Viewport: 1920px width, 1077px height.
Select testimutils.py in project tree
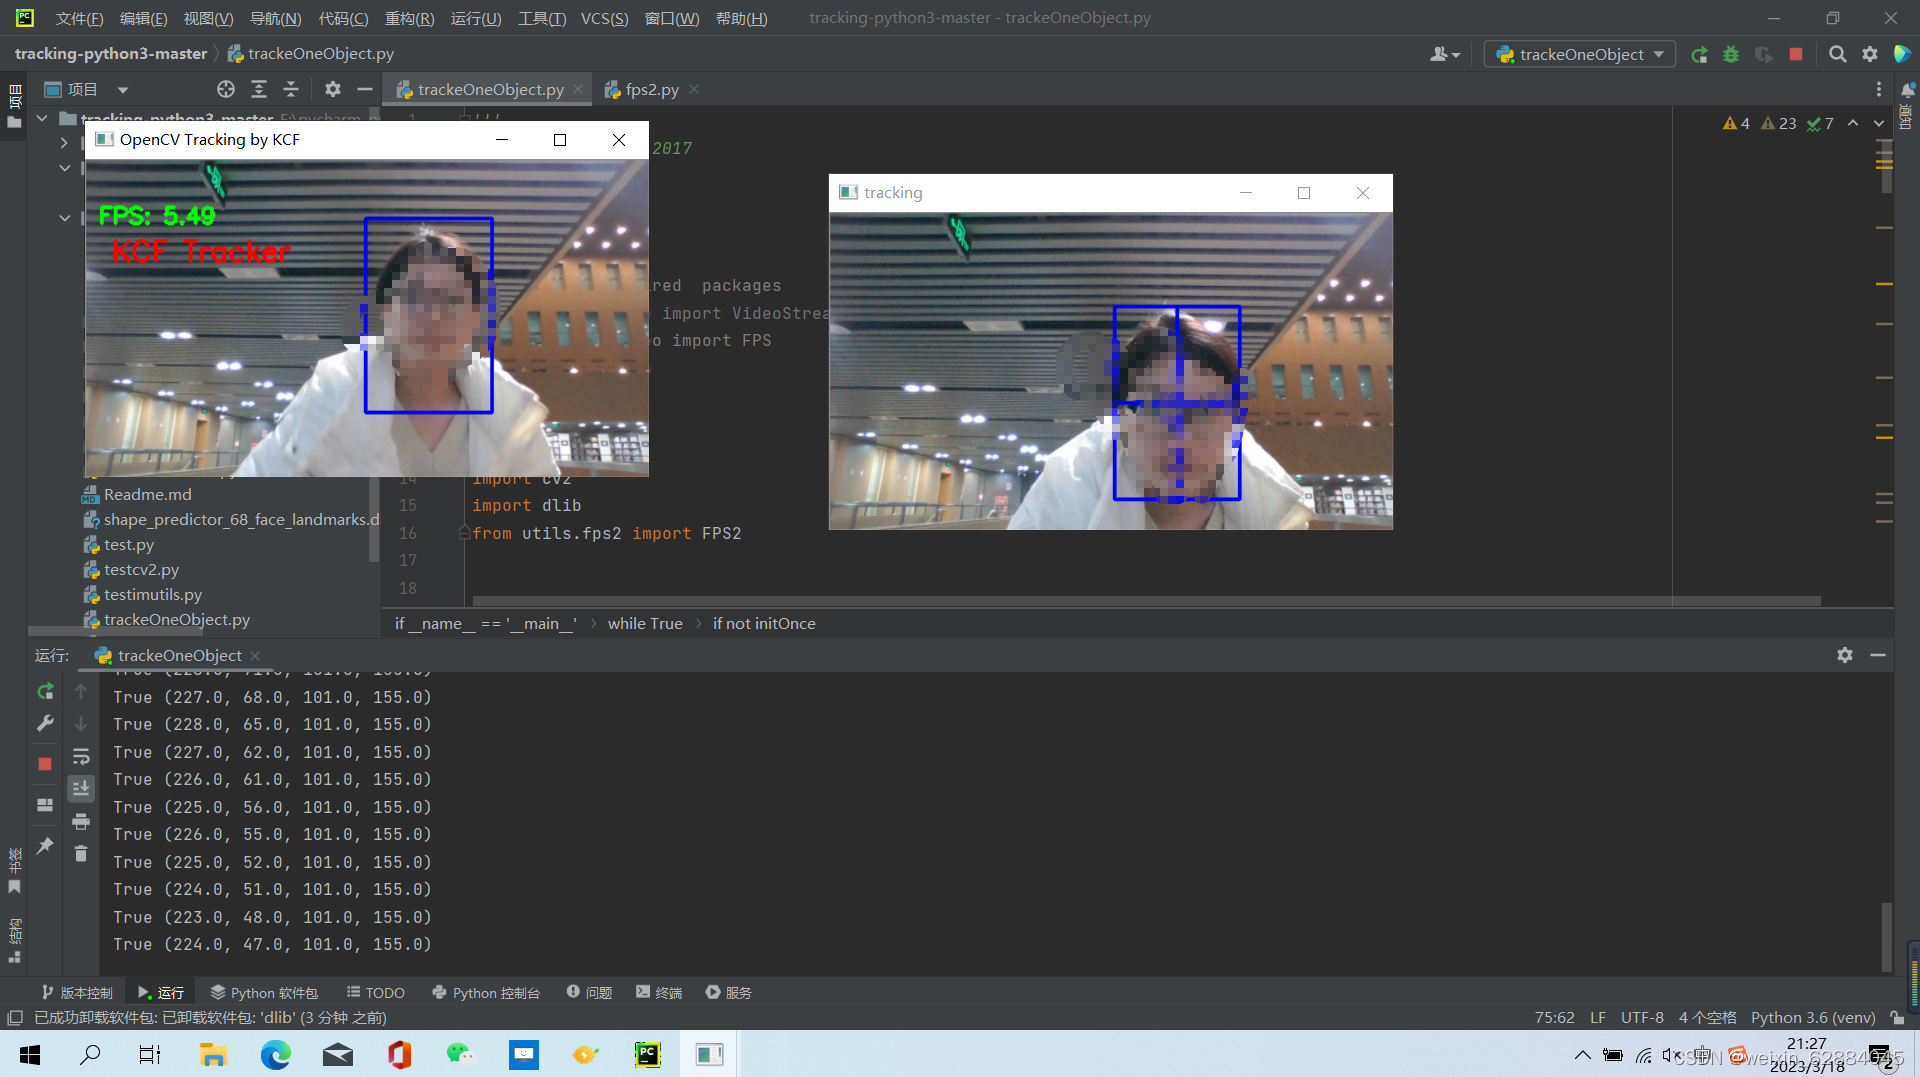152,594
